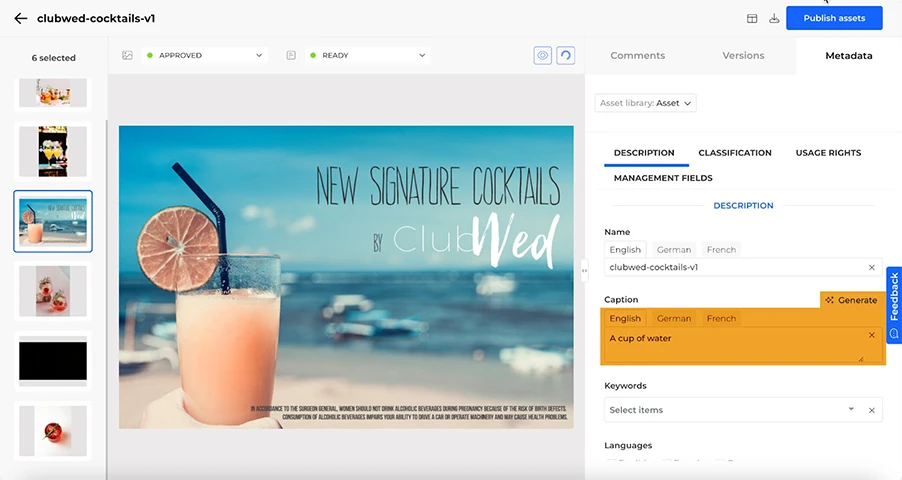Select the DESCRIPTION sub-tab
This screenshot has height=480, width=902.
pyautogui.click(x=644, y=153)
